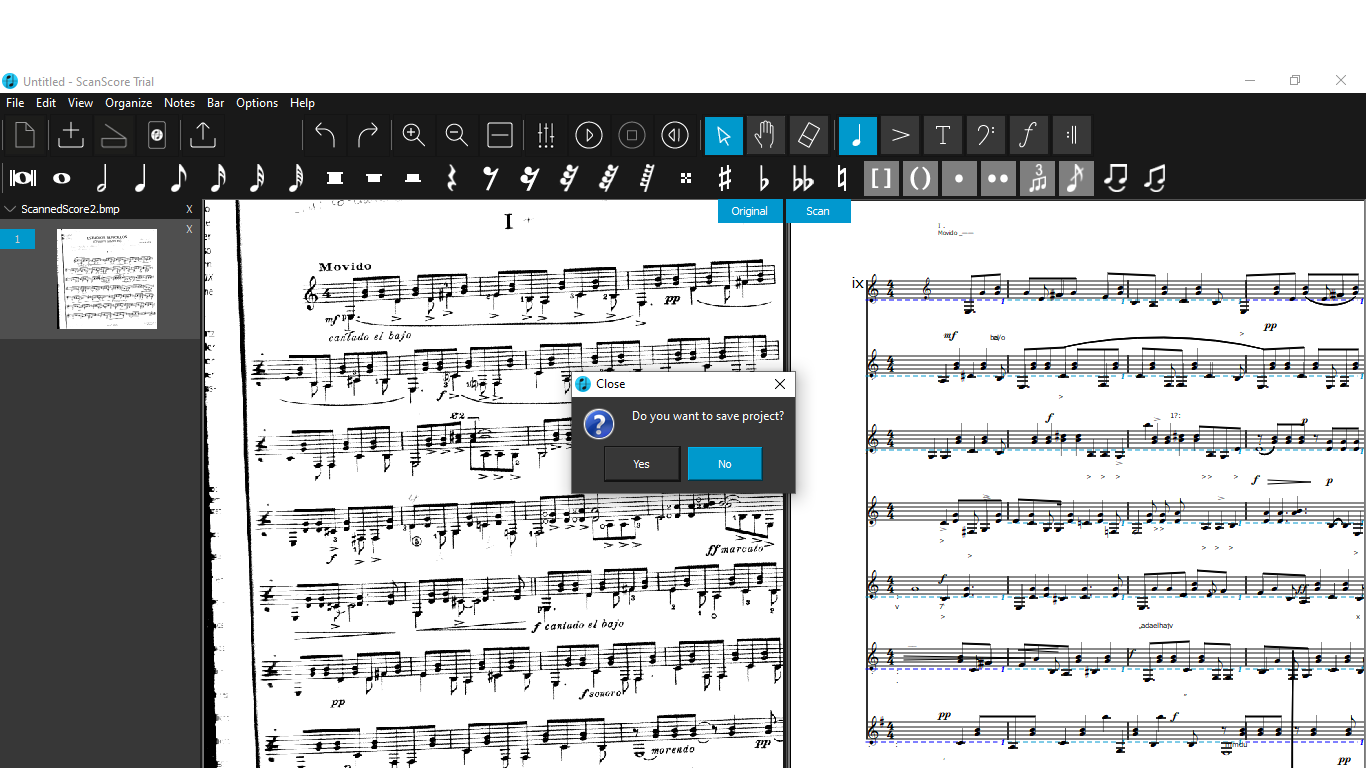Image resolution: width=1366 pixels, height=768 pixels.
Task: Open the File menu
Action: point(15,103)
